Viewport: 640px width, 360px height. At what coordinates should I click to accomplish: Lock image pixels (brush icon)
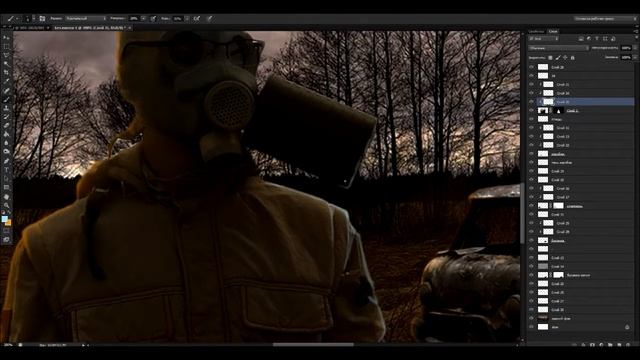[558, 58]
